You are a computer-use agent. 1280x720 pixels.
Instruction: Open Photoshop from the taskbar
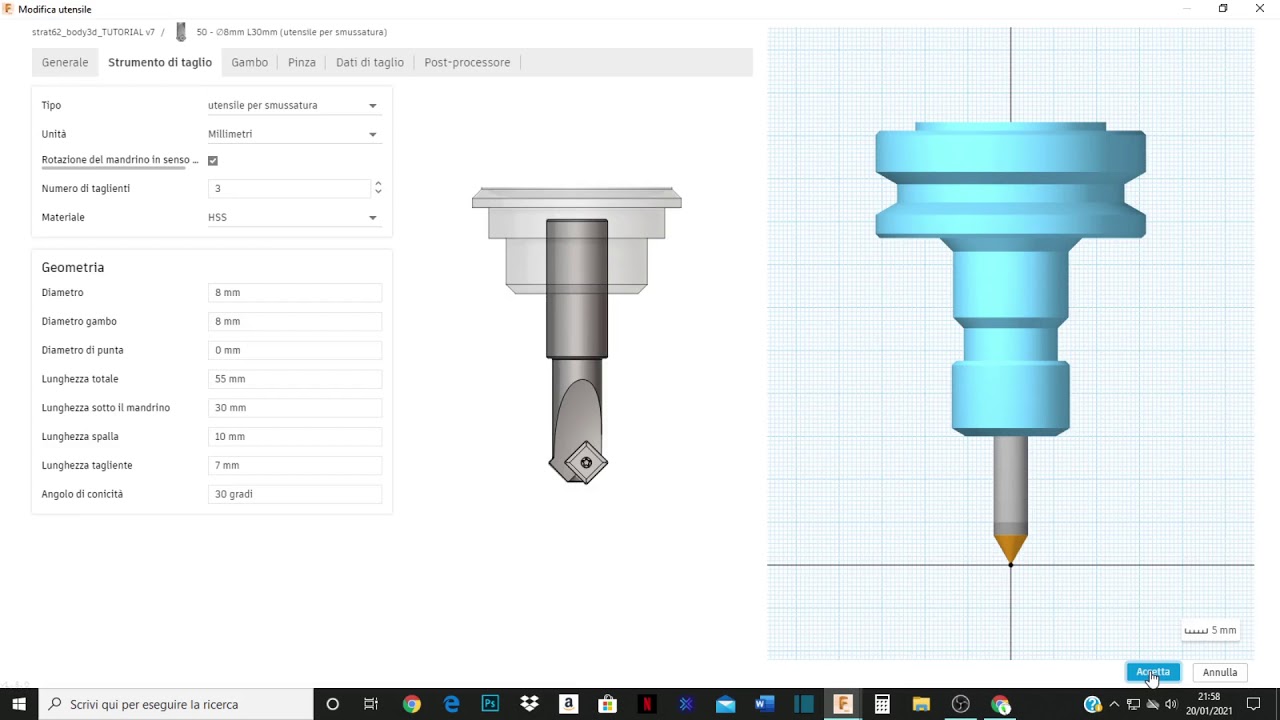(x=490, y=704)
